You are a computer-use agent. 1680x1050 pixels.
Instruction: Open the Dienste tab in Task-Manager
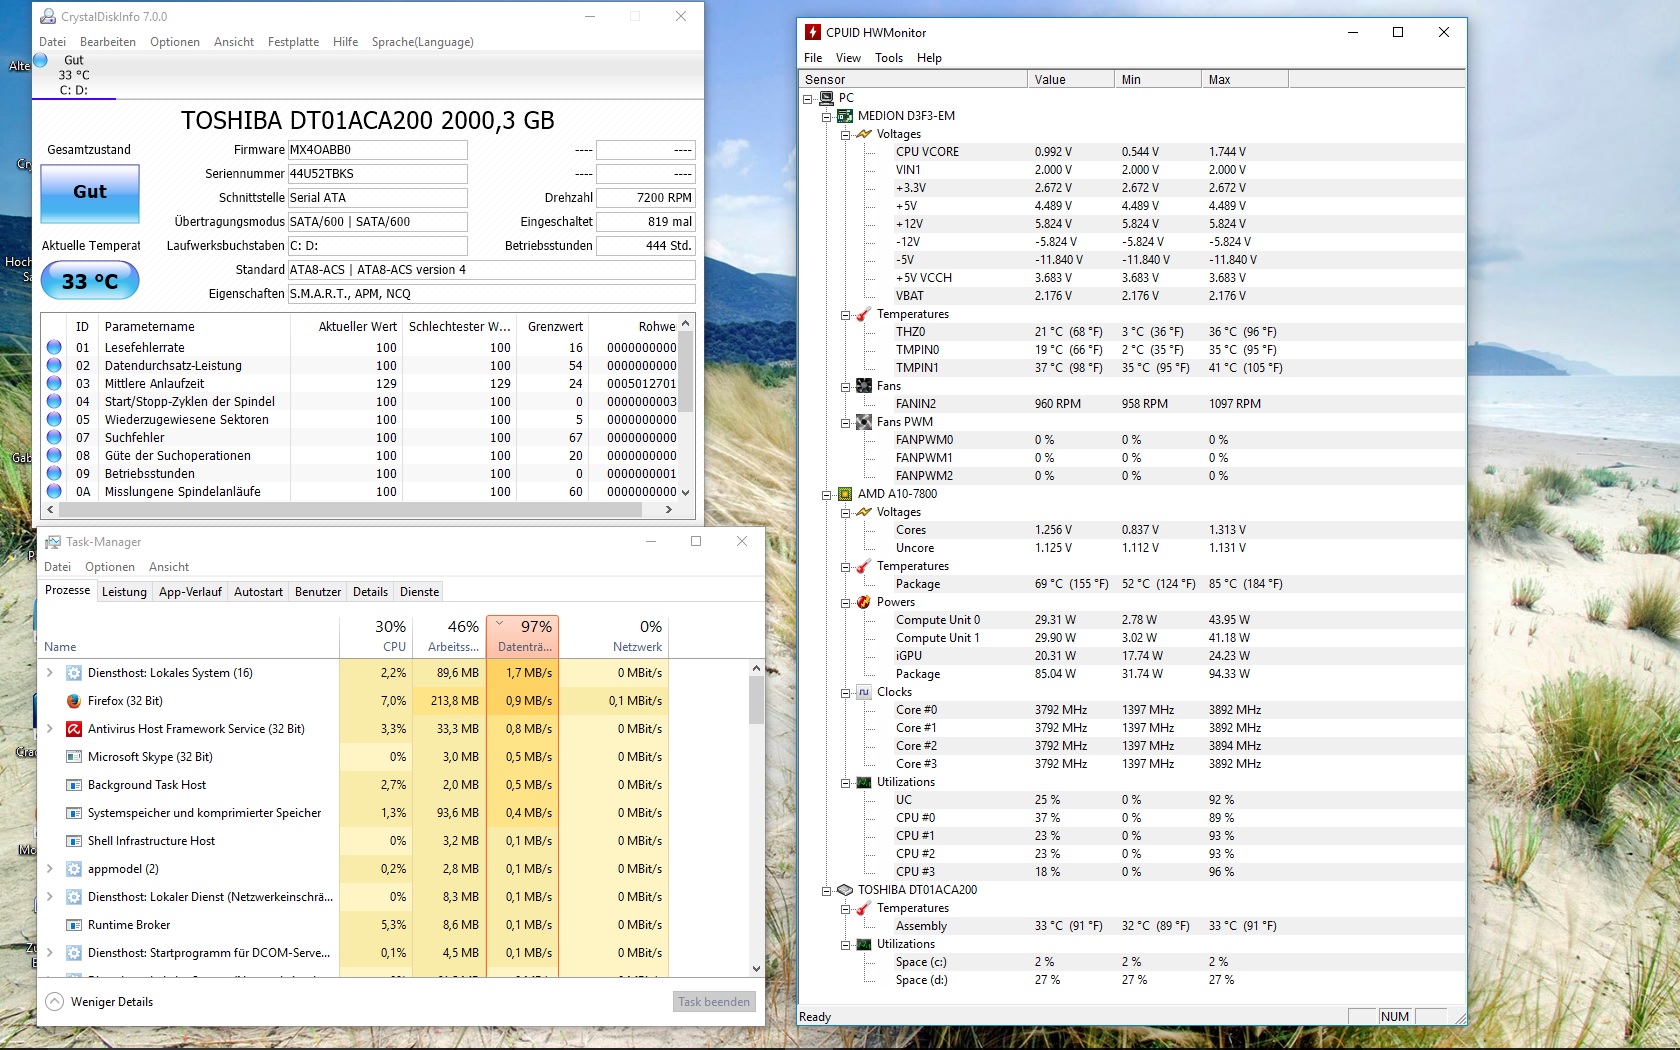pyautogui.click(x=420, y=592)
